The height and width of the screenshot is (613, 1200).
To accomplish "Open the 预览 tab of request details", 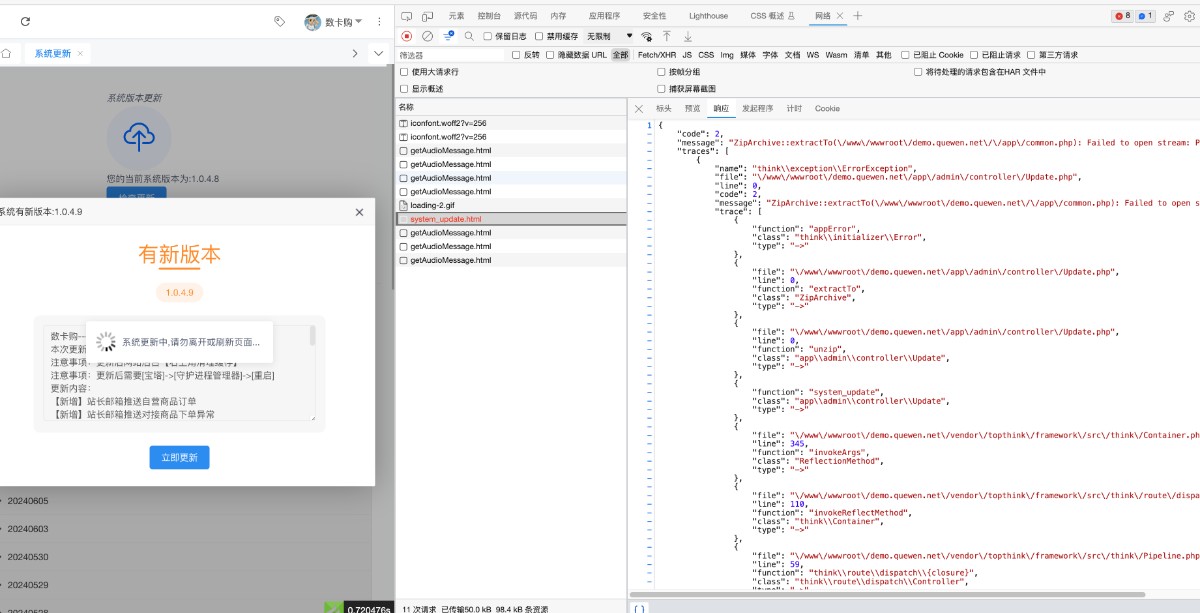I will pos(692,108).
